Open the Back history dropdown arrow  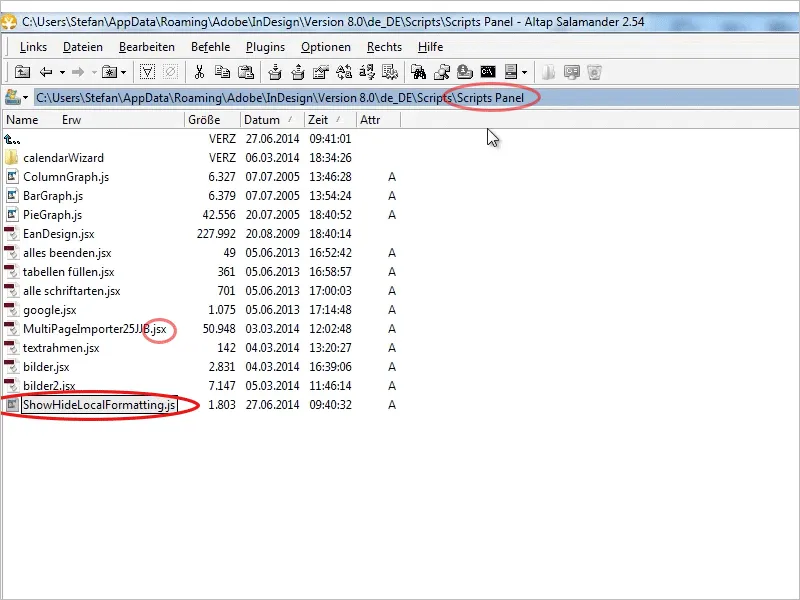click(62, 72)
